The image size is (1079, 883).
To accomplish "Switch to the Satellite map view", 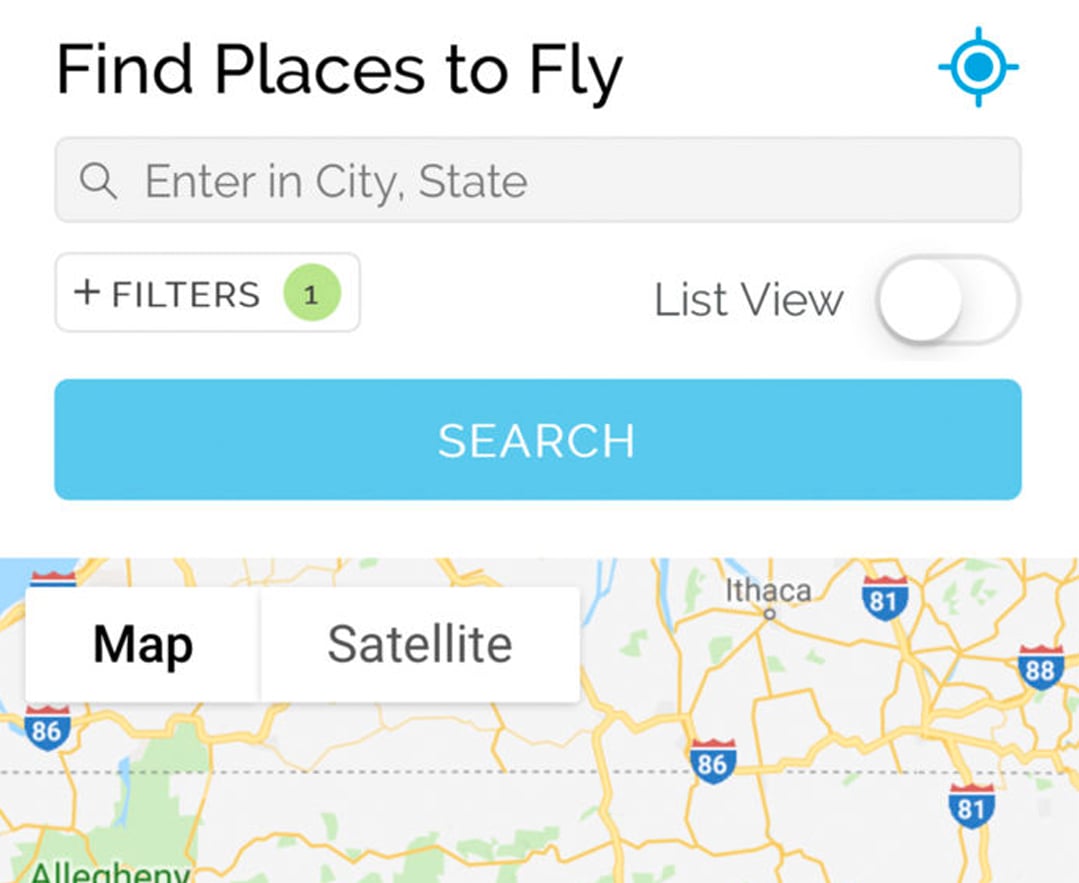I will [420, 645].
